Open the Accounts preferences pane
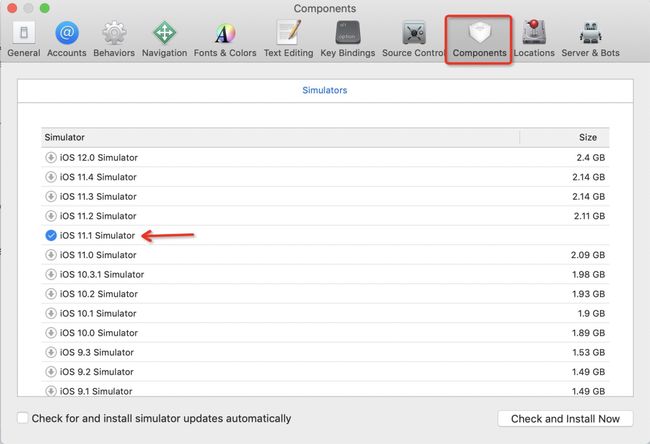 [67, 40]
